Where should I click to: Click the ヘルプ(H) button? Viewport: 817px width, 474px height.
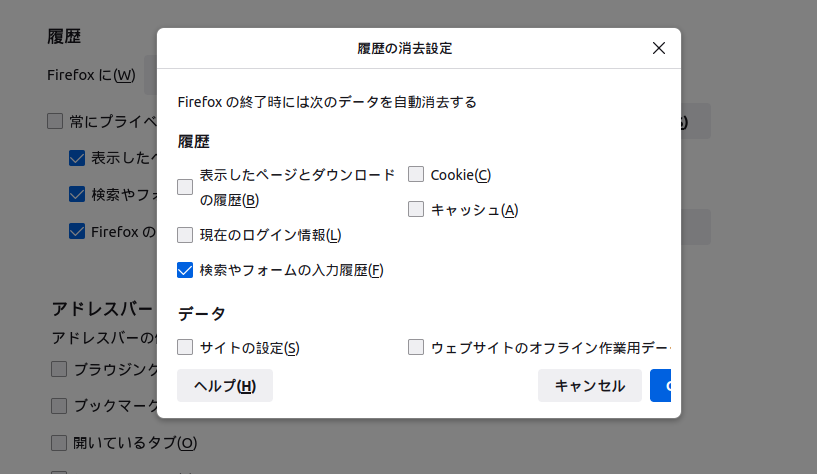(x=224, y=386)
